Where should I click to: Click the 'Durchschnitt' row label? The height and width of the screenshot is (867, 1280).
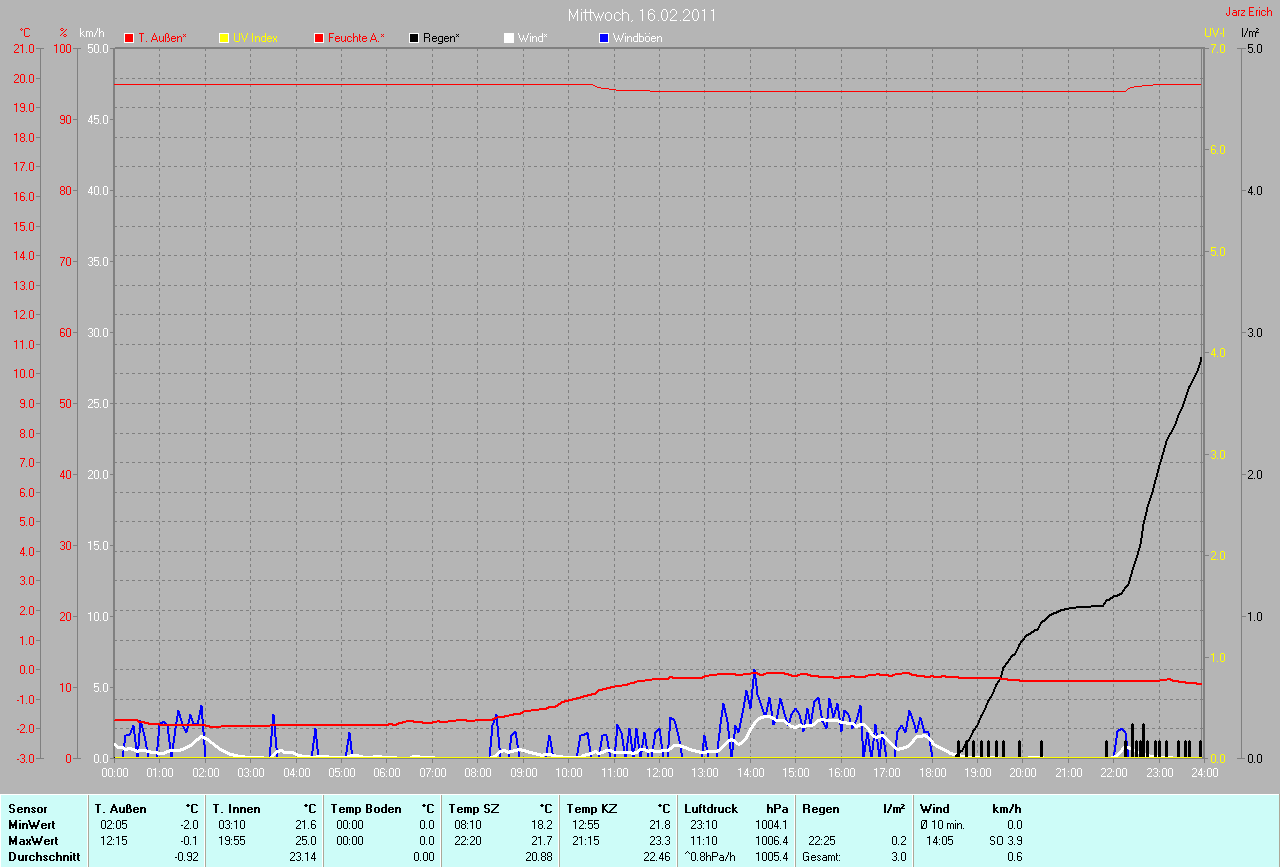(x=43, y=857)
